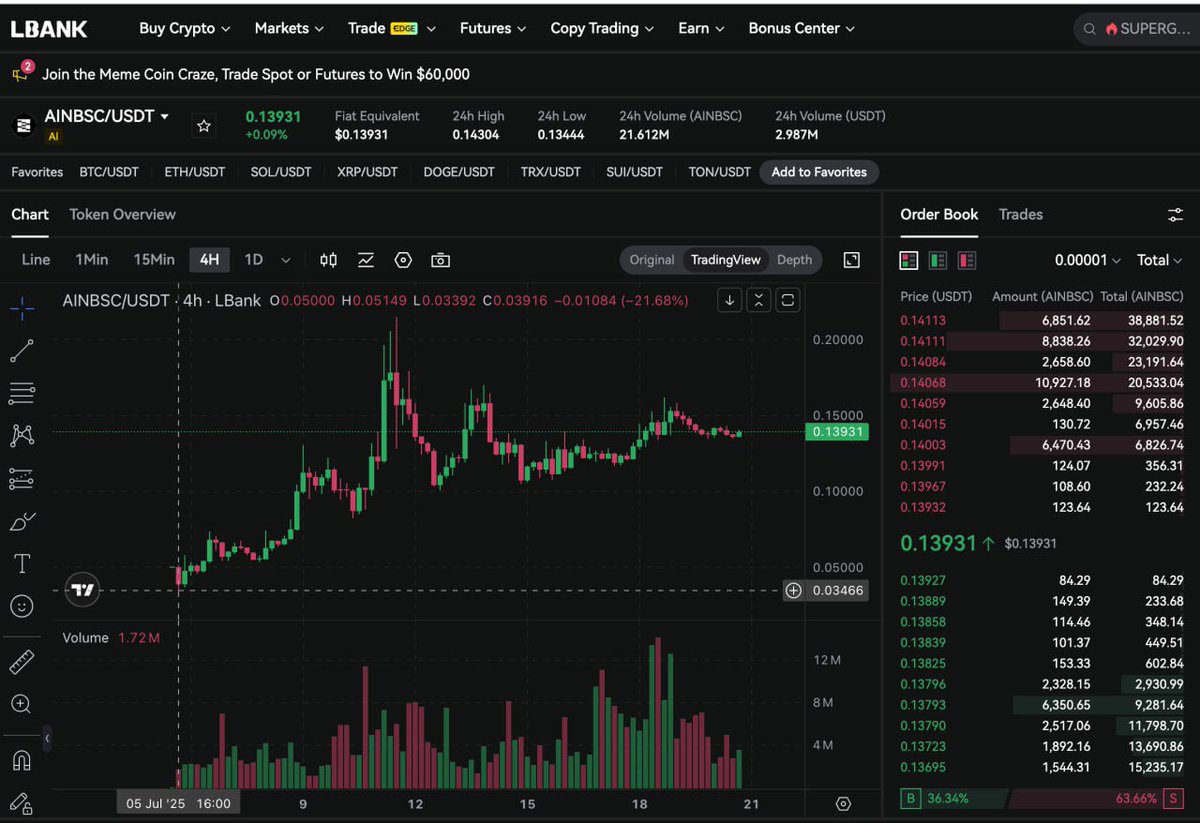
Task: Show only buy orders view
Action: [938, 260]
